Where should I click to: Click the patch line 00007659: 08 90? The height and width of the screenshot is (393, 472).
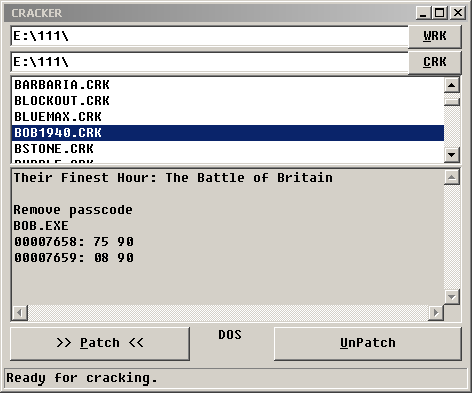pyautogui.click(x=73, y=258)
